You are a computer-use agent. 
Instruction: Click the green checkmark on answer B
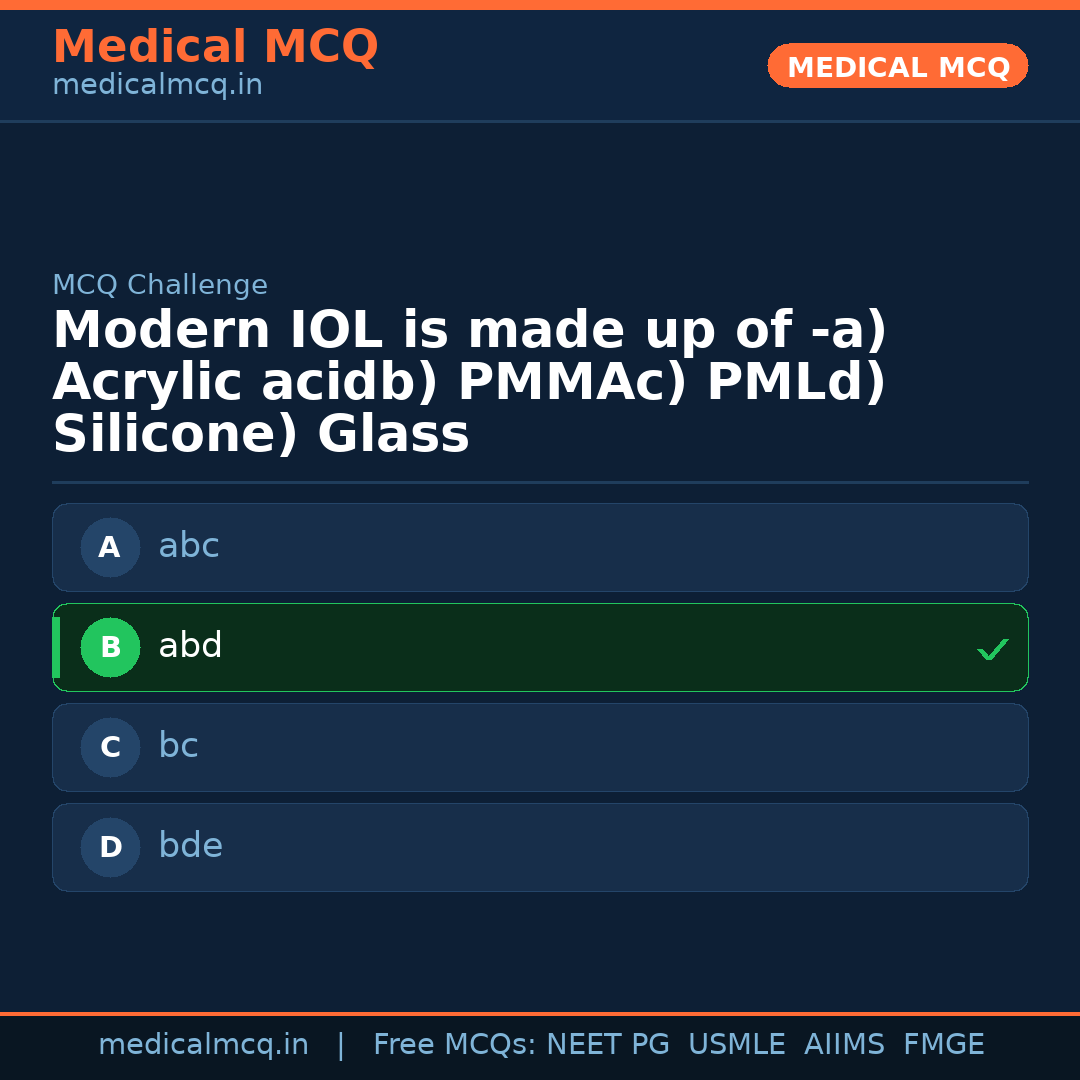993,648
